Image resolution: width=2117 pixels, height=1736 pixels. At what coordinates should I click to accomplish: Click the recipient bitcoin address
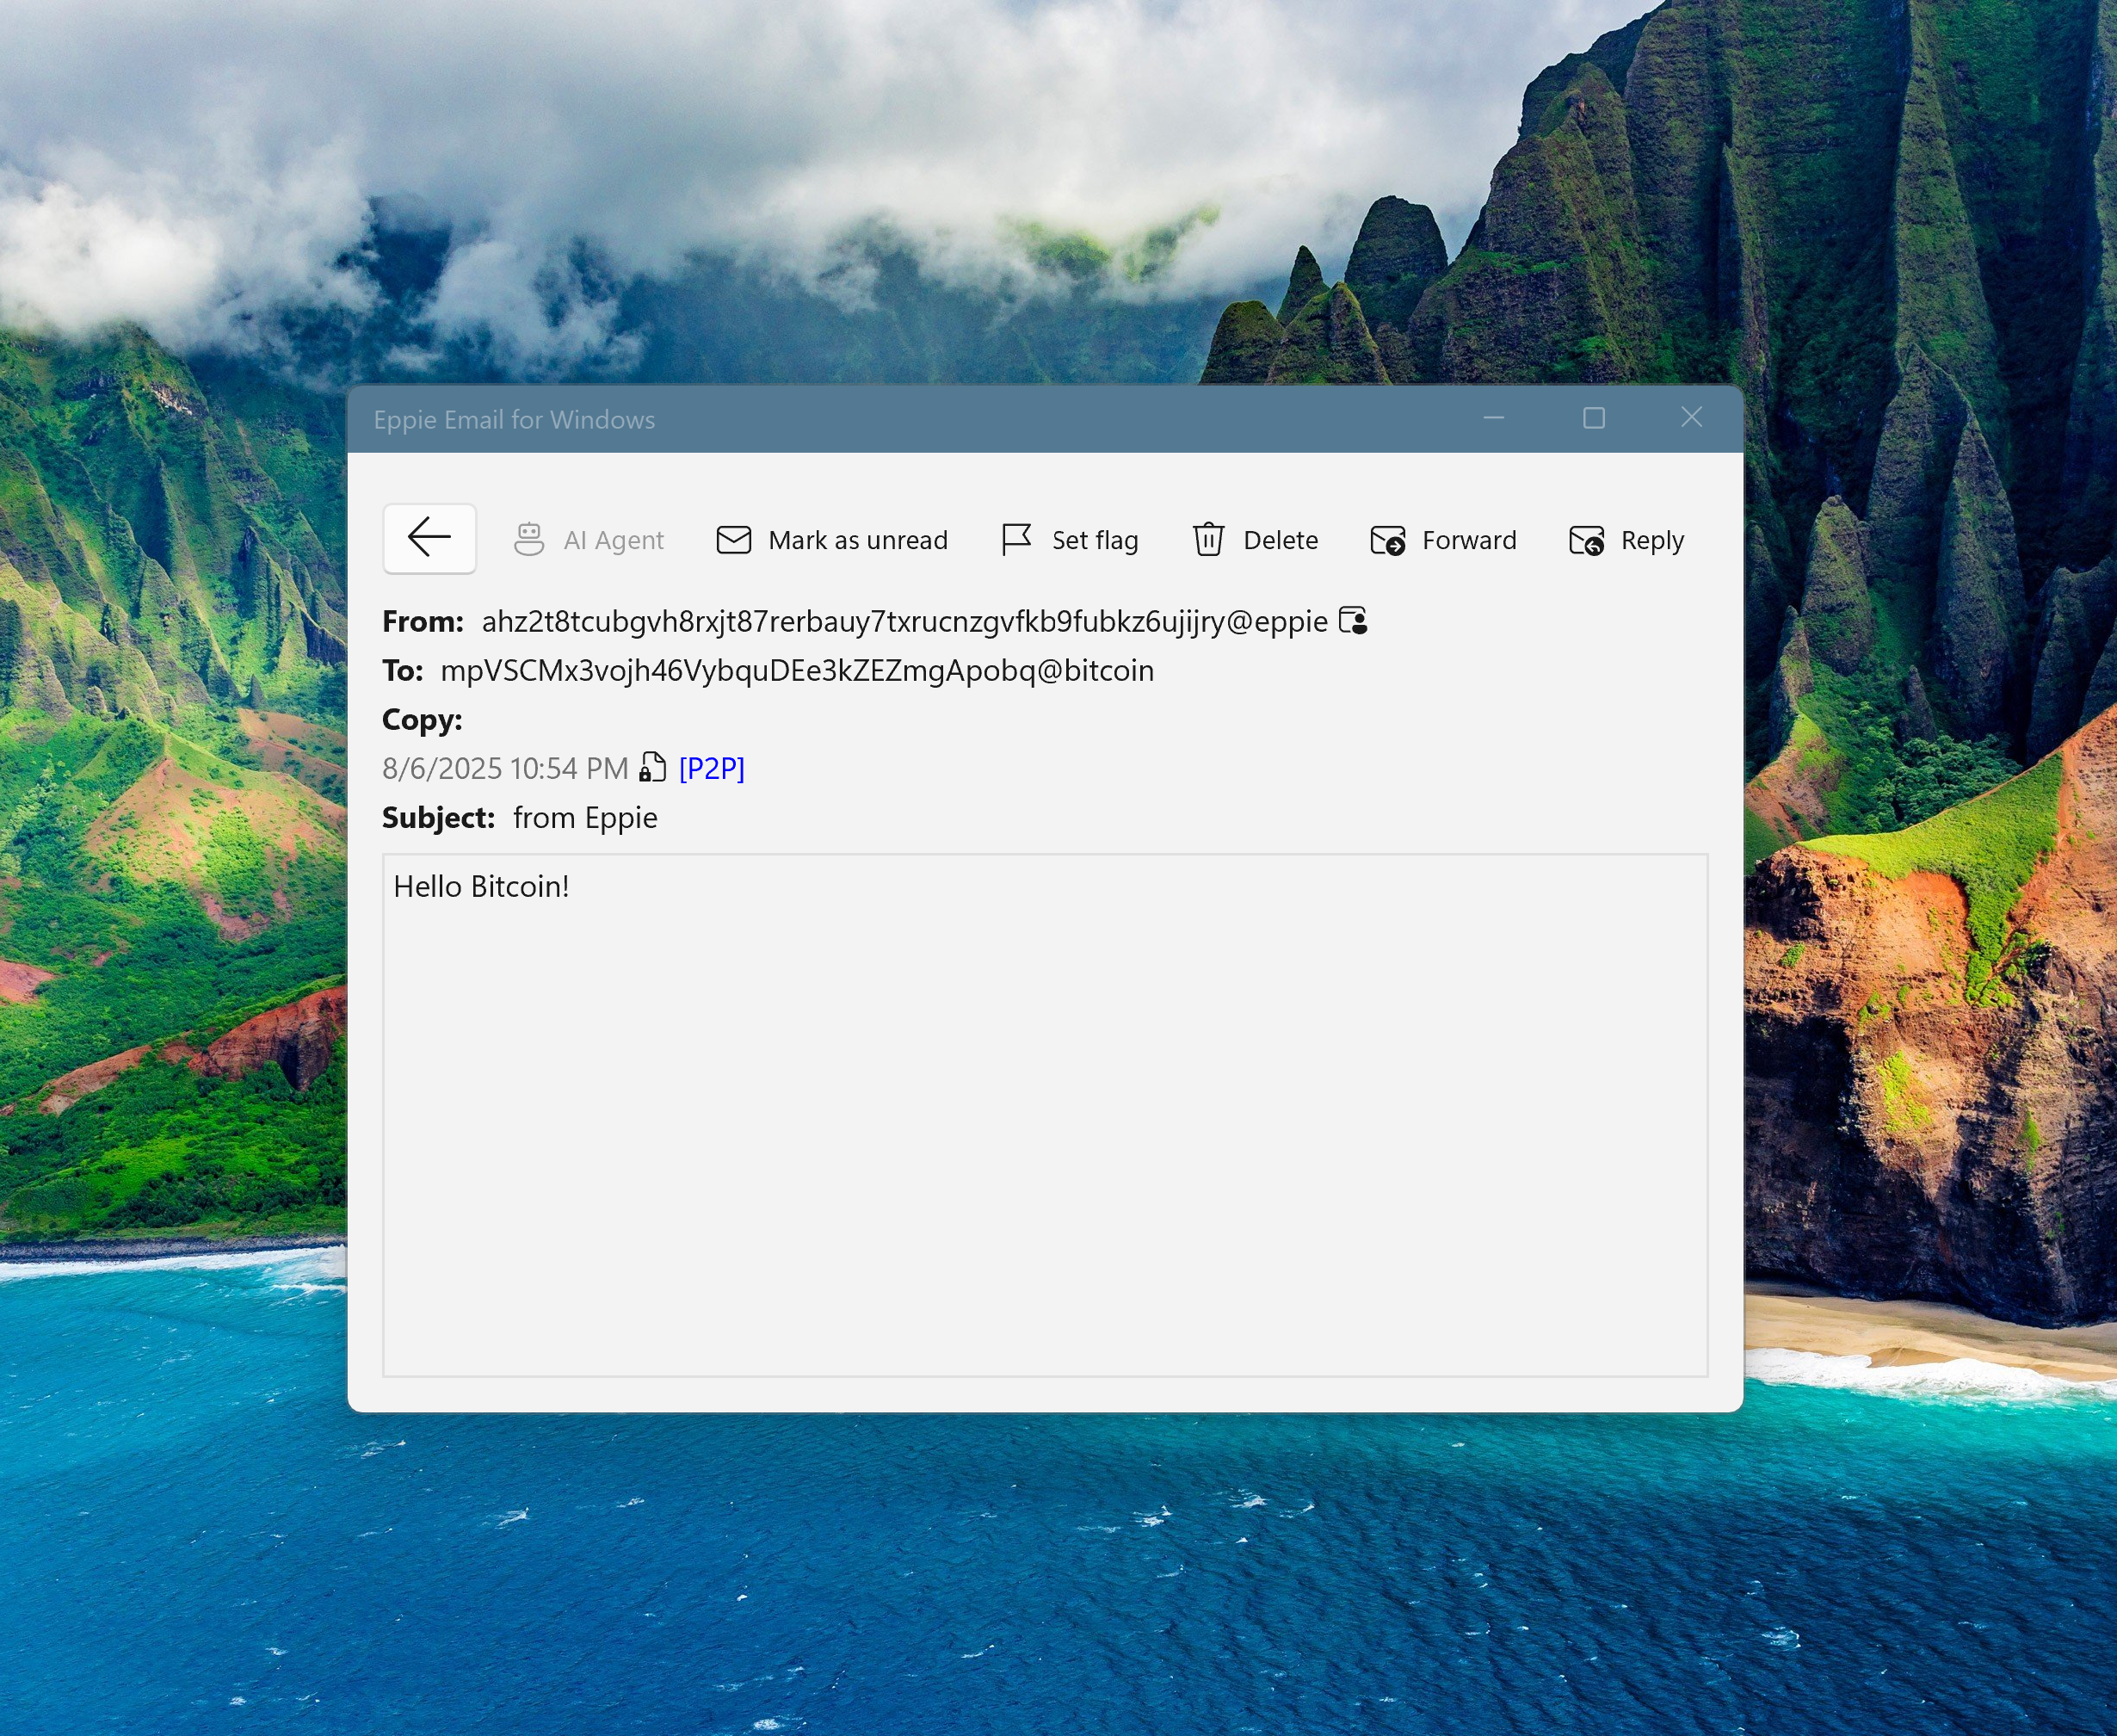click(x=797, y=670)
